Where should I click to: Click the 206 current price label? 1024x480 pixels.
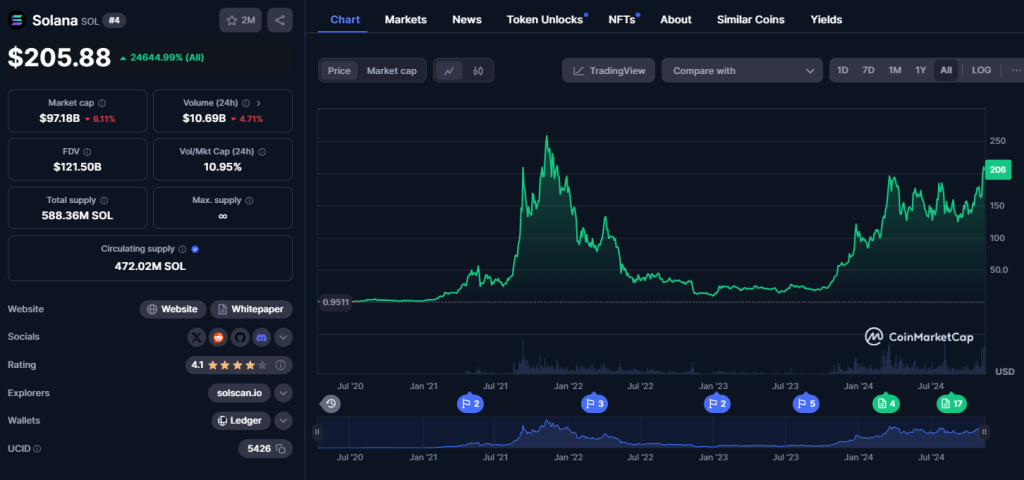point(997,170)
